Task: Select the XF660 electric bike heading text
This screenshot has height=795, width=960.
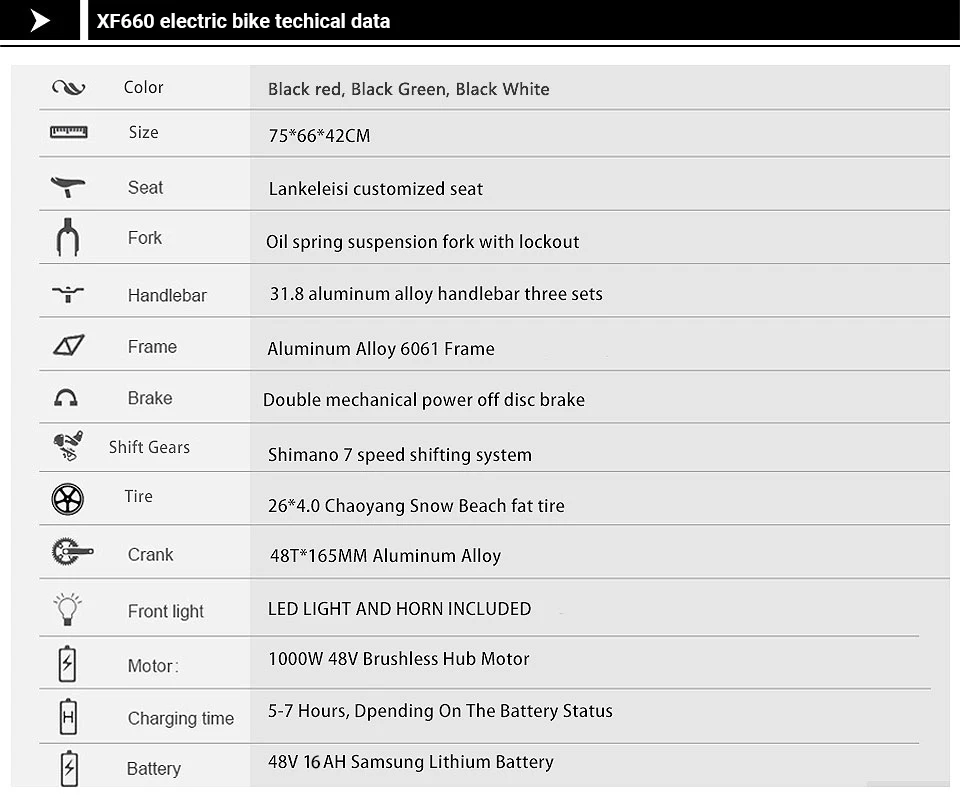Action: (243, 21)
